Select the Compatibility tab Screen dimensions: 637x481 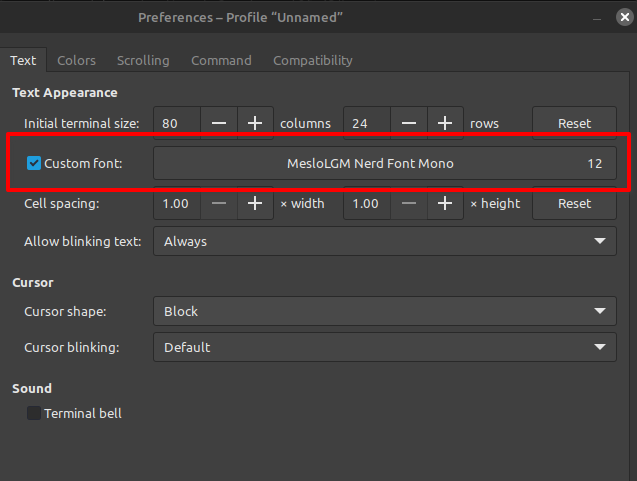tap(313, 61)
